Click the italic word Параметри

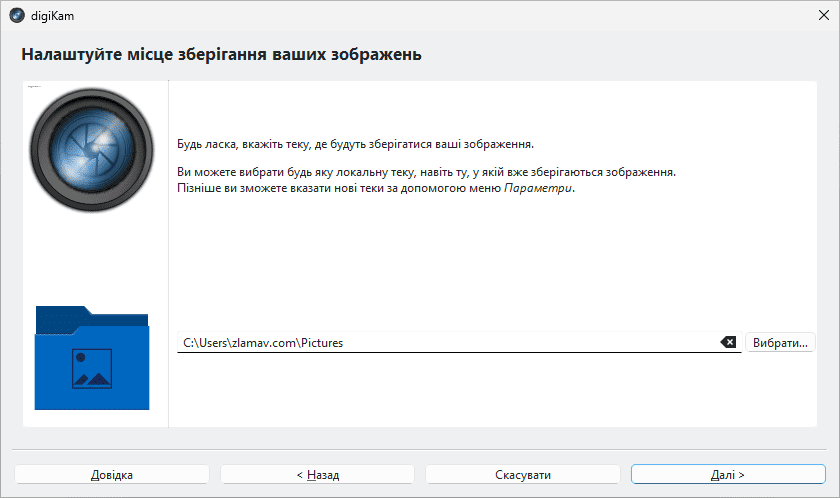[538, 188]
